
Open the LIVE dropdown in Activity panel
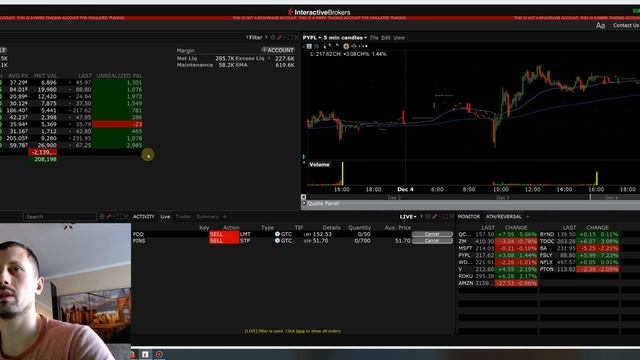(x=408, y=217)
